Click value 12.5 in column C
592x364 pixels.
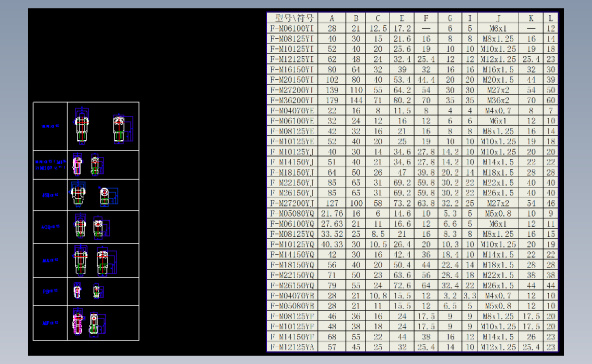(378, 28)
